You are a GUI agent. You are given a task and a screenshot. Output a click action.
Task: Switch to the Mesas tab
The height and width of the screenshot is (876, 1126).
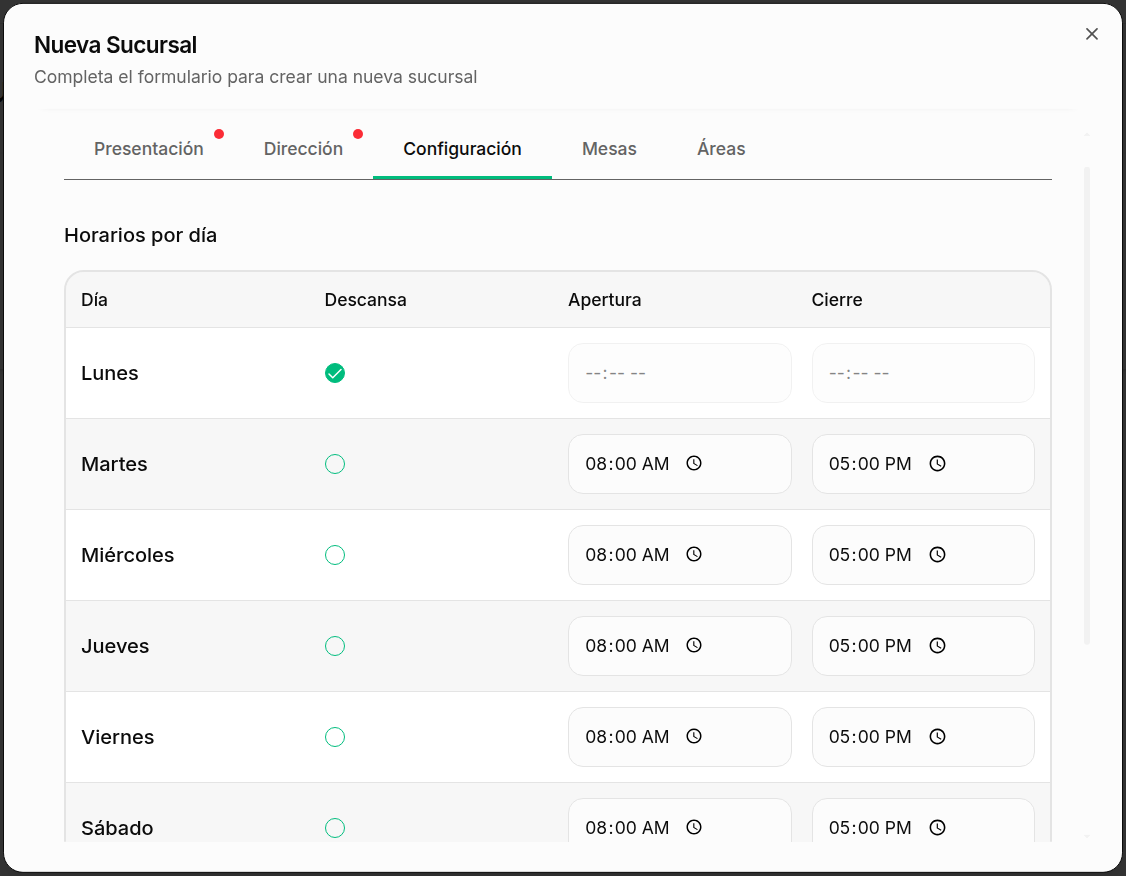pyautogui.click(x=609, y=148)
